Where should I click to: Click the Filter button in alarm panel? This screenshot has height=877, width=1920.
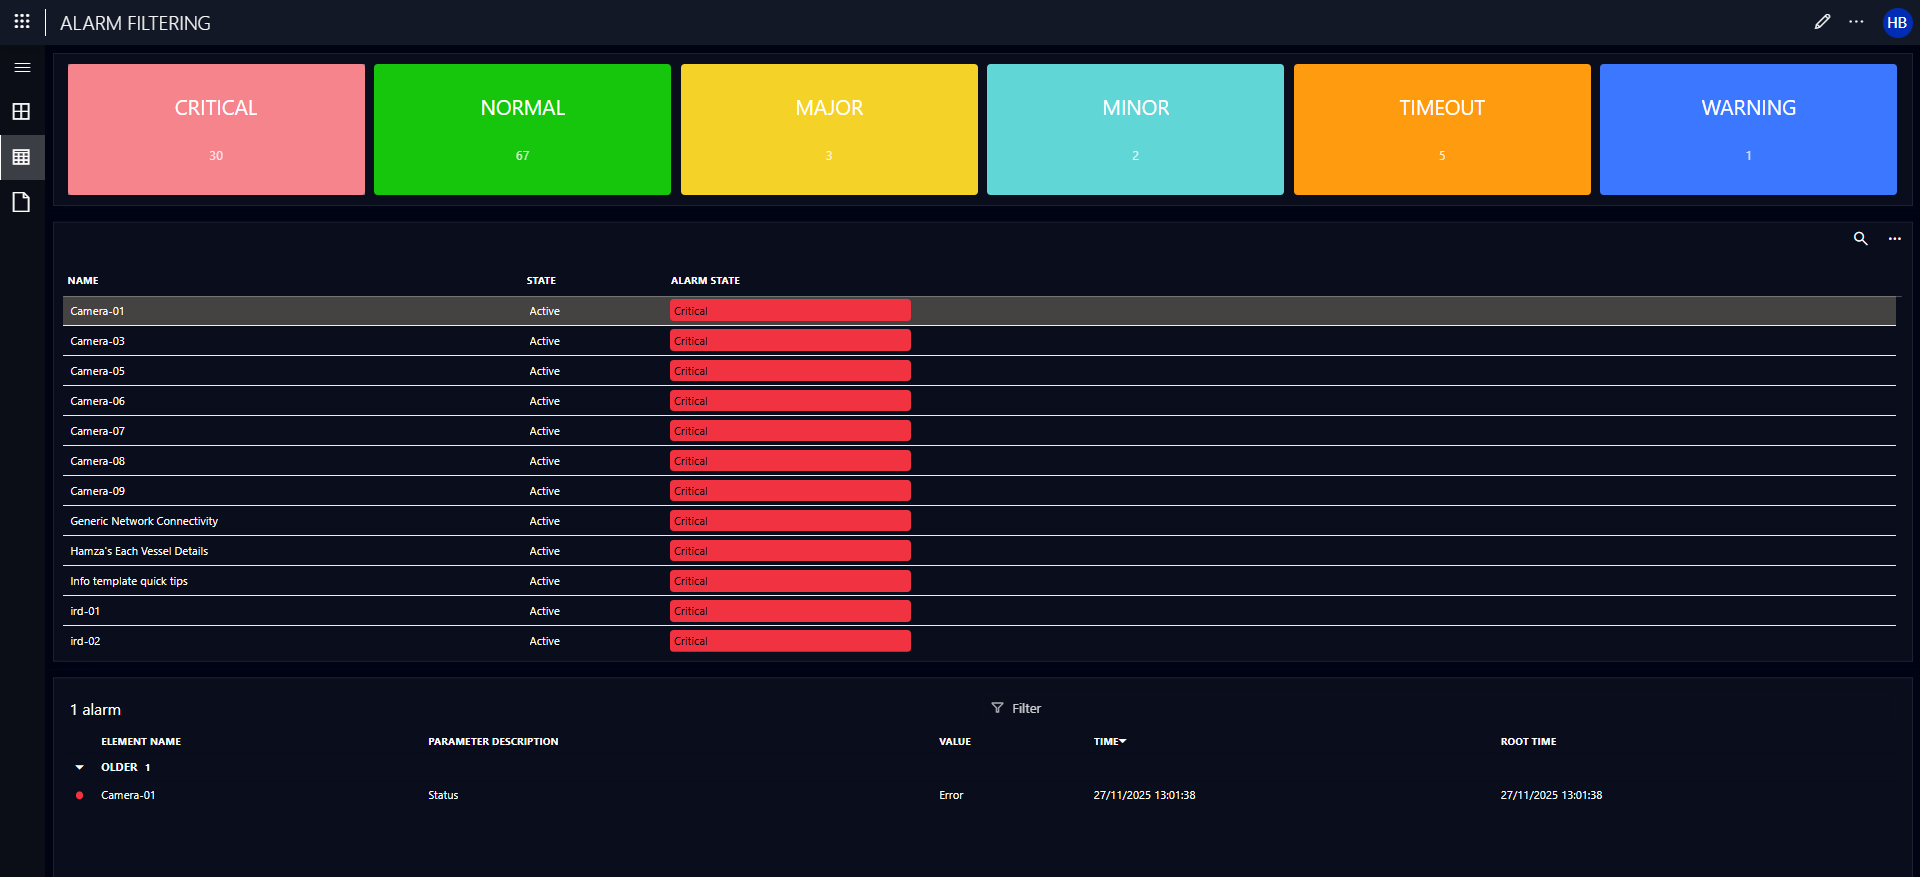point(1016,708)
